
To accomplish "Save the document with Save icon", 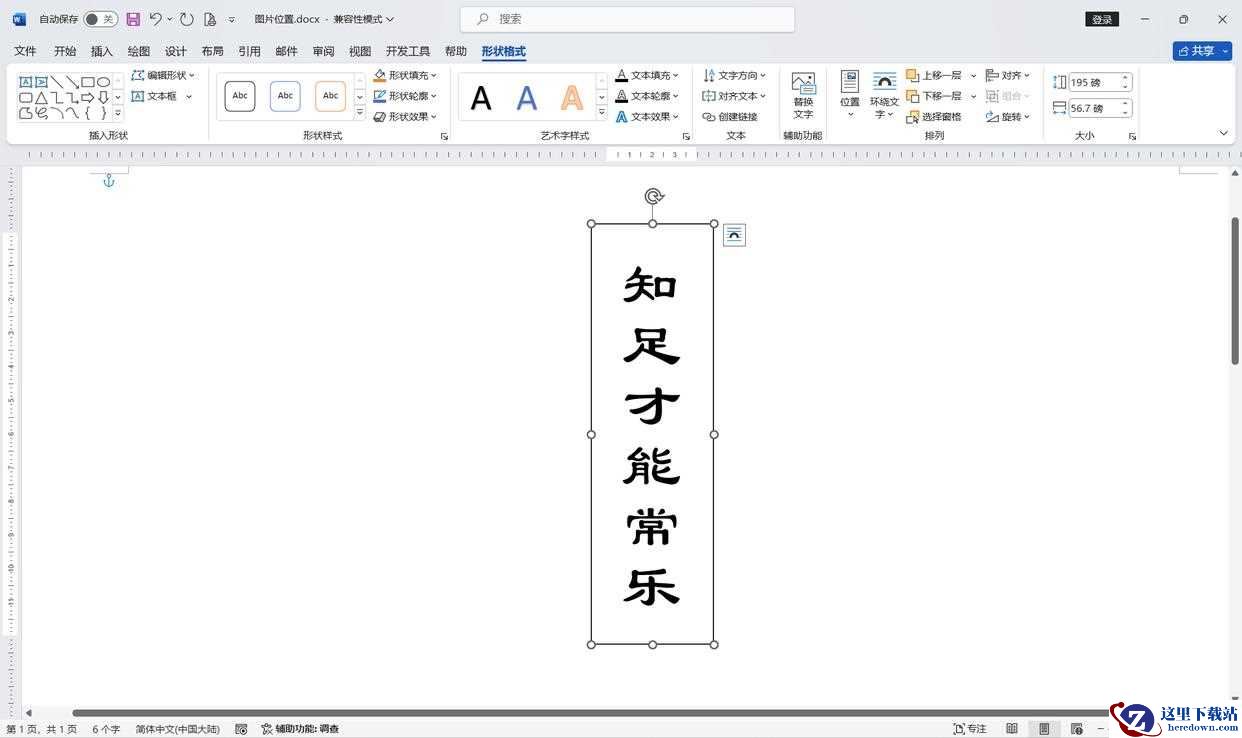I will coord(133,19).
